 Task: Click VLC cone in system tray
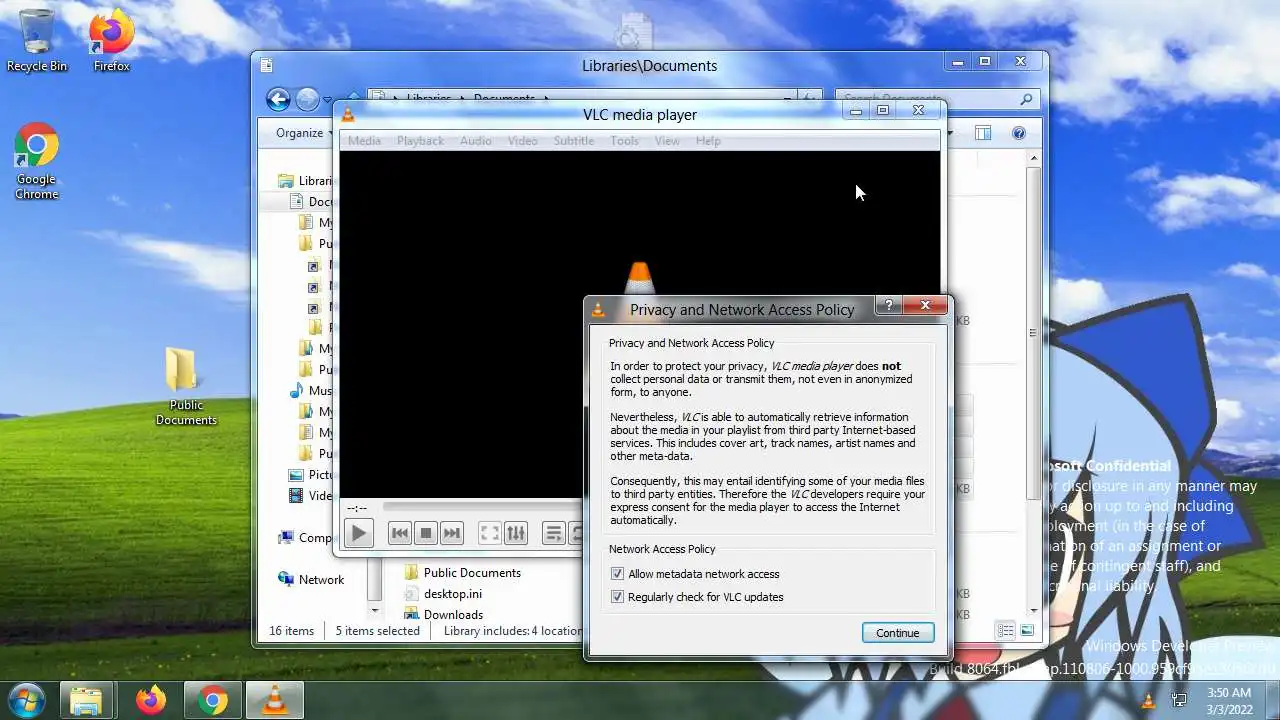pyautogui.click(x=1148, y=701)
